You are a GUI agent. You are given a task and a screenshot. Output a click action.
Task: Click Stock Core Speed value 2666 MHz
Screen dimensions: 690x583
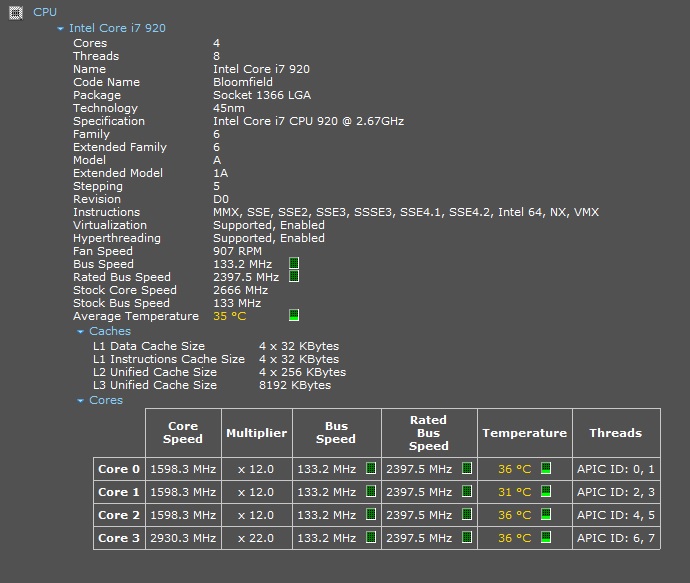coord(240,290)
